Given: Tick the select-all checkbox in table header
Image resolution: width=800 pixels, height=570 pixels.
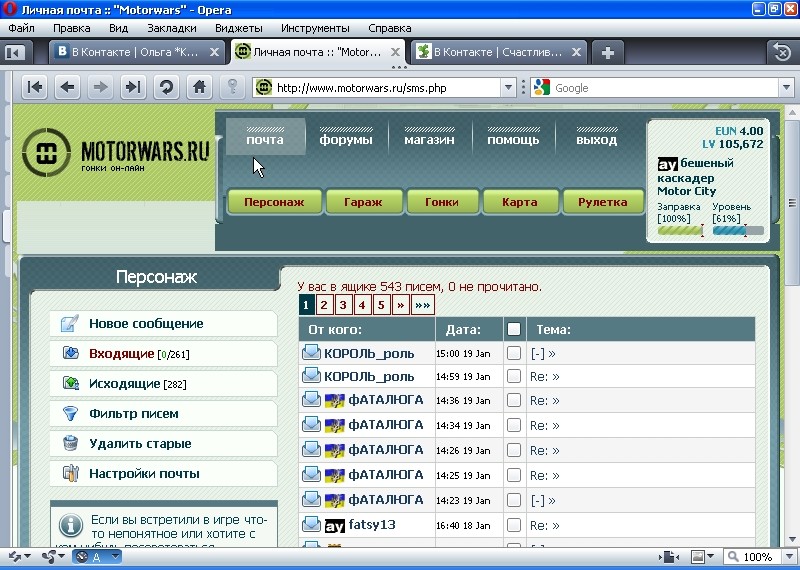Looking at the screenshot, I should [514, 329].
